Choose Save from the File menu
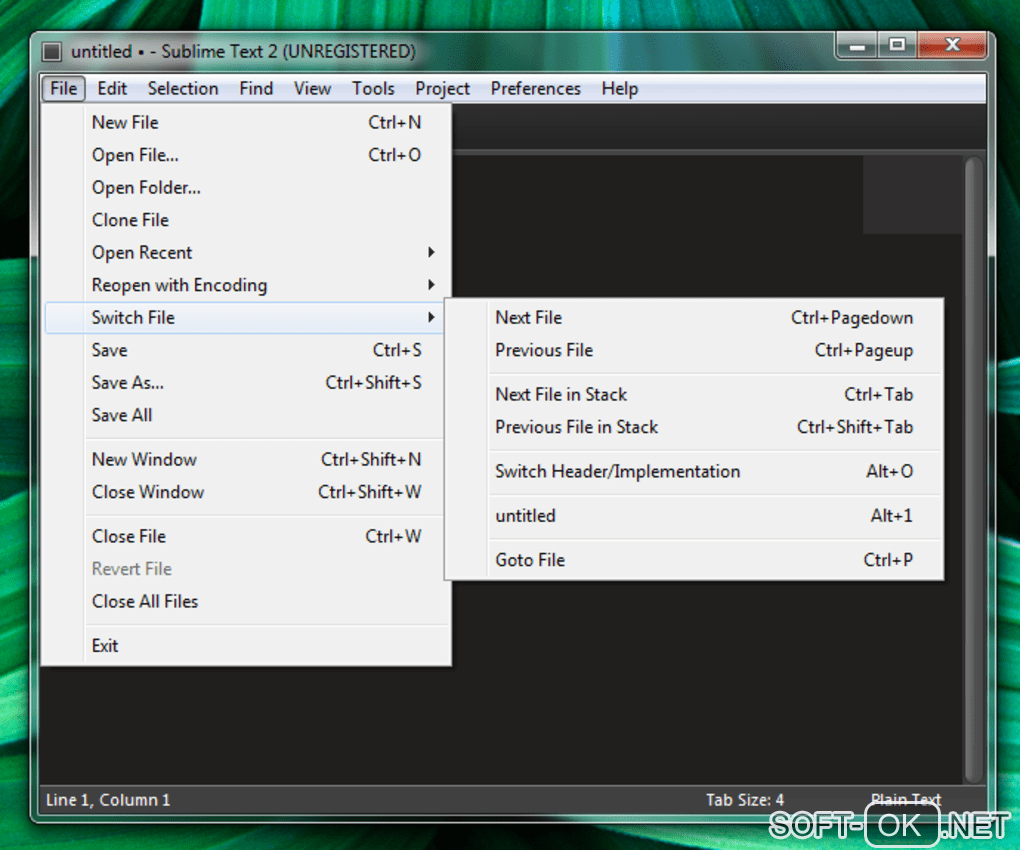Viewport: 1020px width, 850px height. click(246, 350)
